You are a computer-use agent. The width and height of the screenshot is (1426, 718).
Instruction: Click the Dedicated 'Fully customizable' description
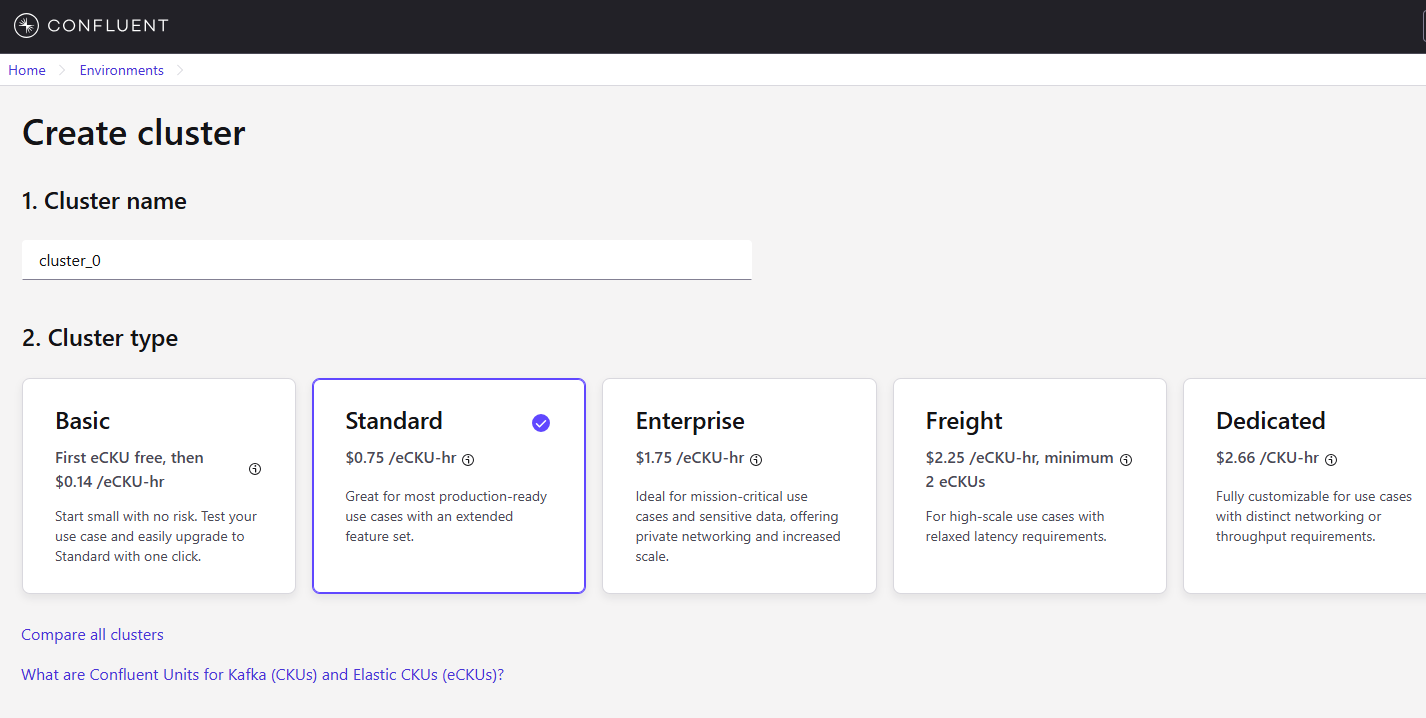coord(1314,517)
